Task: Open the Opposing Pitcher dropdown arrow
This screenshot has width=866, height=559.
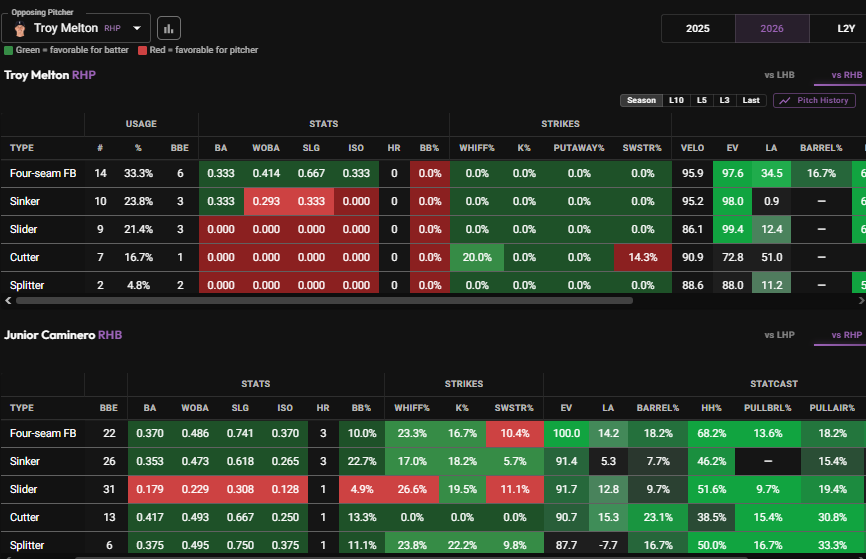Action: tap(137, 28)
